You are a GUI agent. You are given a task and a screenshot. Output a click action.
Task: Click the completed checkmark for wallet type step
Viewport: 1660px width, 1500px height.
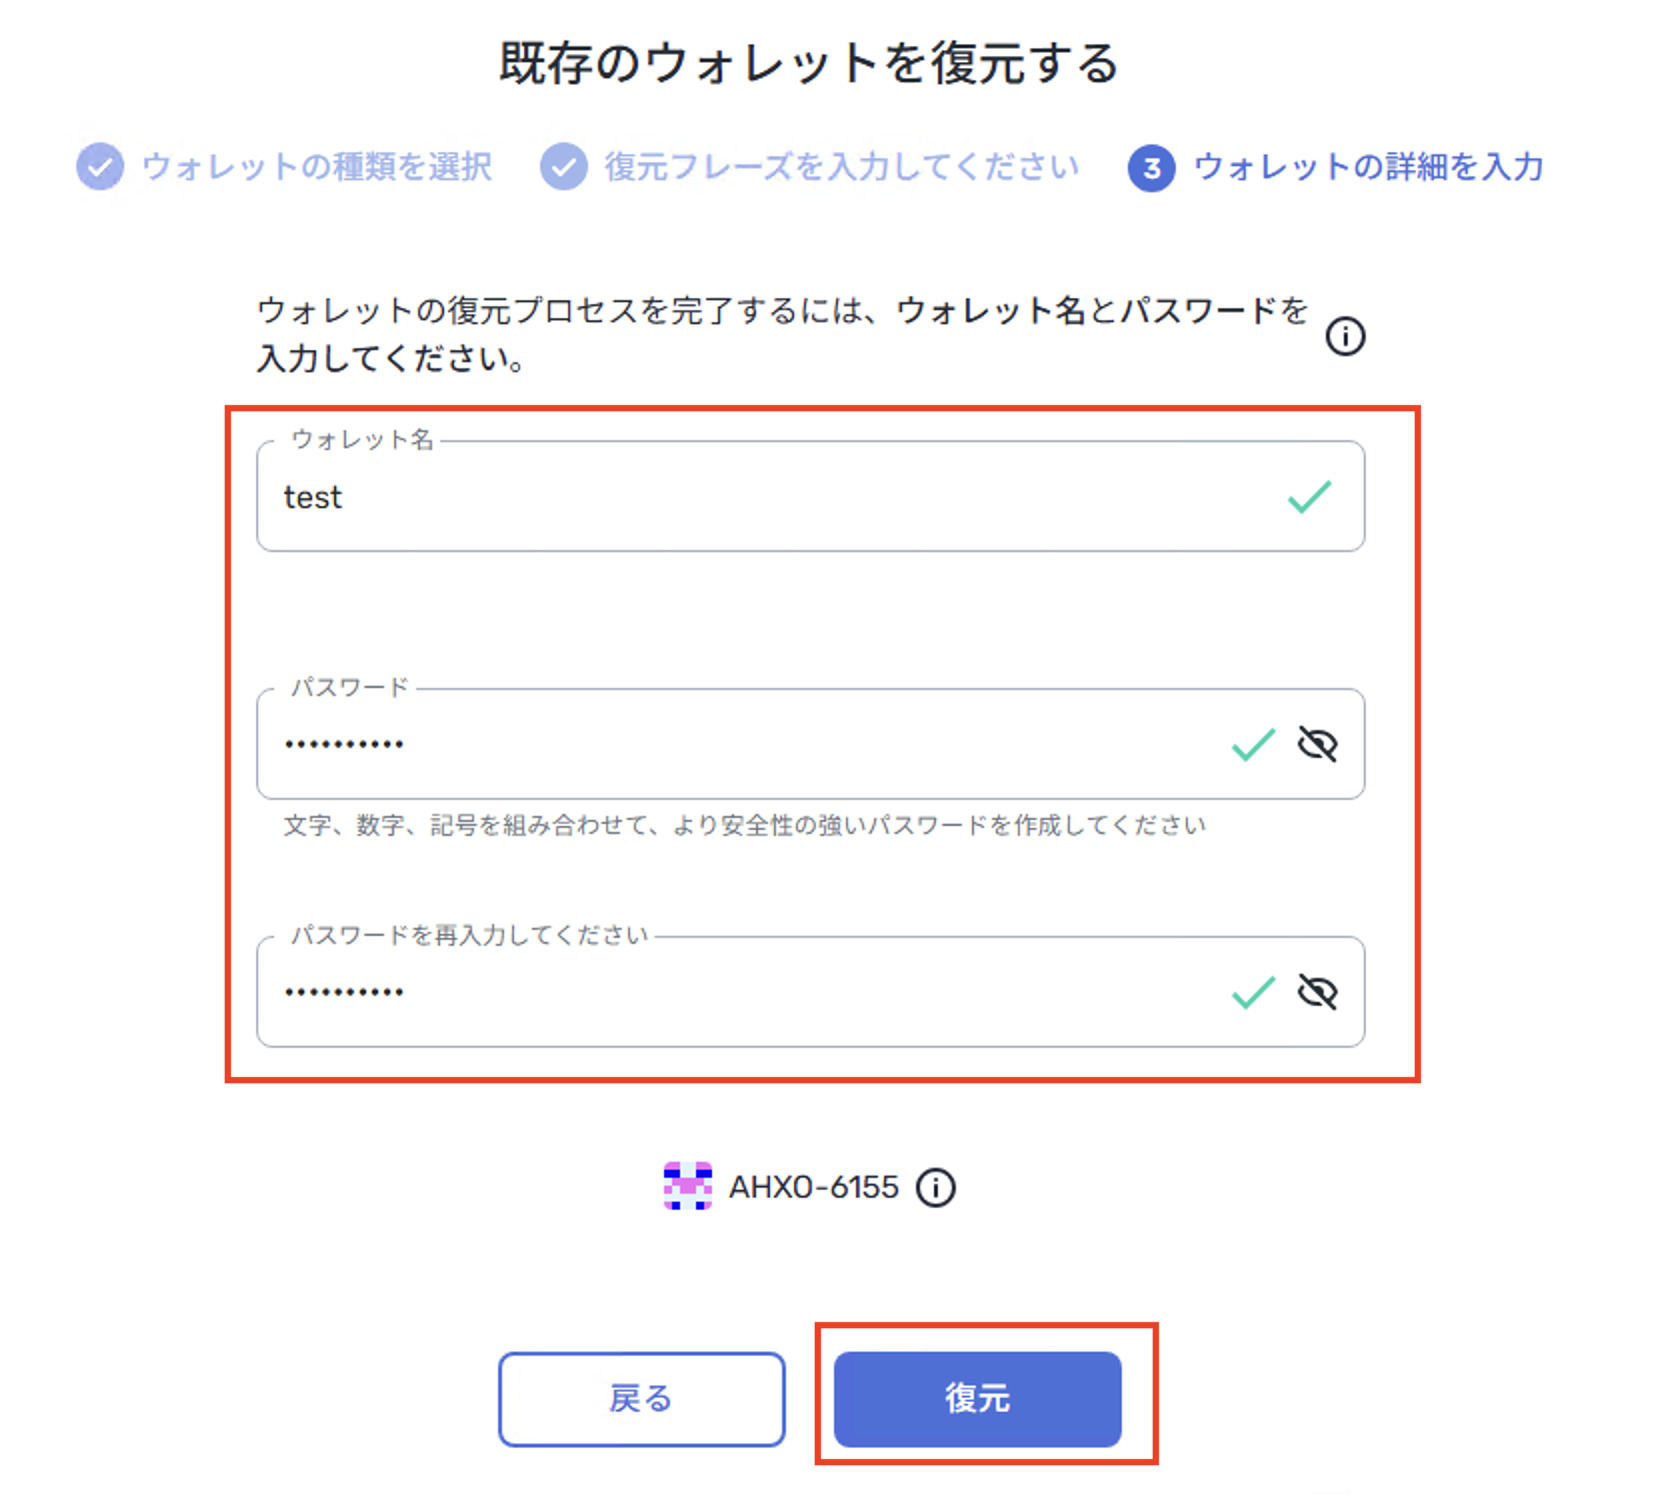click(x=100, y=166)
